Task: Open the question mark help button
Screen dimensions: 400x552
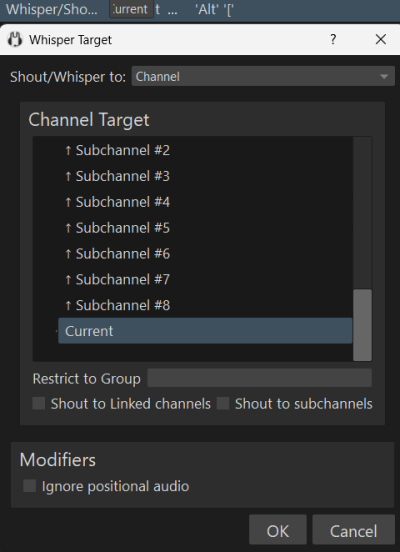Action: (333, 39)
